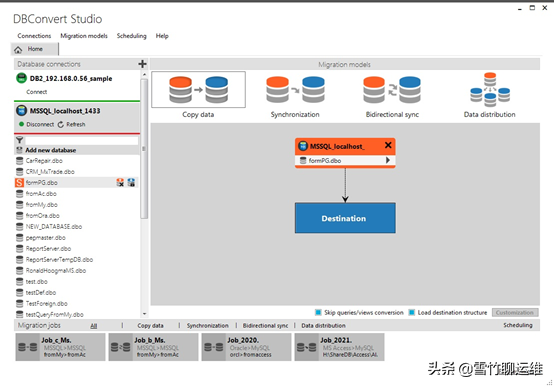Image resolution: width=554 pixels, height=387 pixels.
Task: Click database icon next to CarRepair.dbo
Action: pyautogui.click(x=20, y=161)
